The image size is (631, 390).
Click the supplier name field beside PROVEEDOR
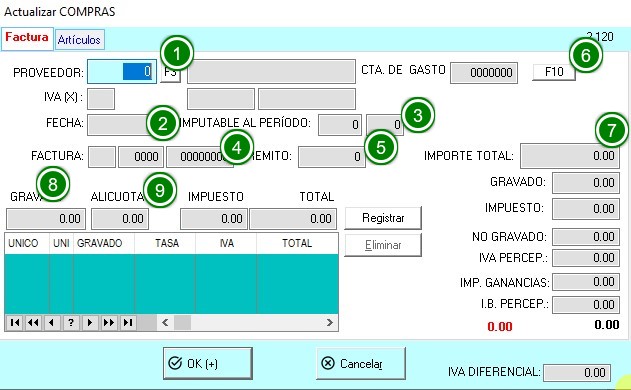271,72
